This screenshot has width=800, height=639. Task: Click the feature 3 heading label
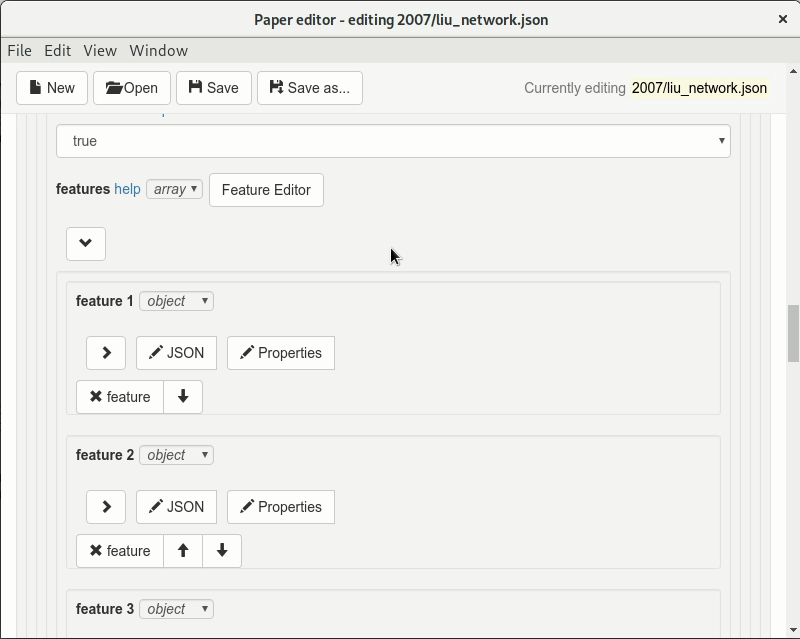105,609
